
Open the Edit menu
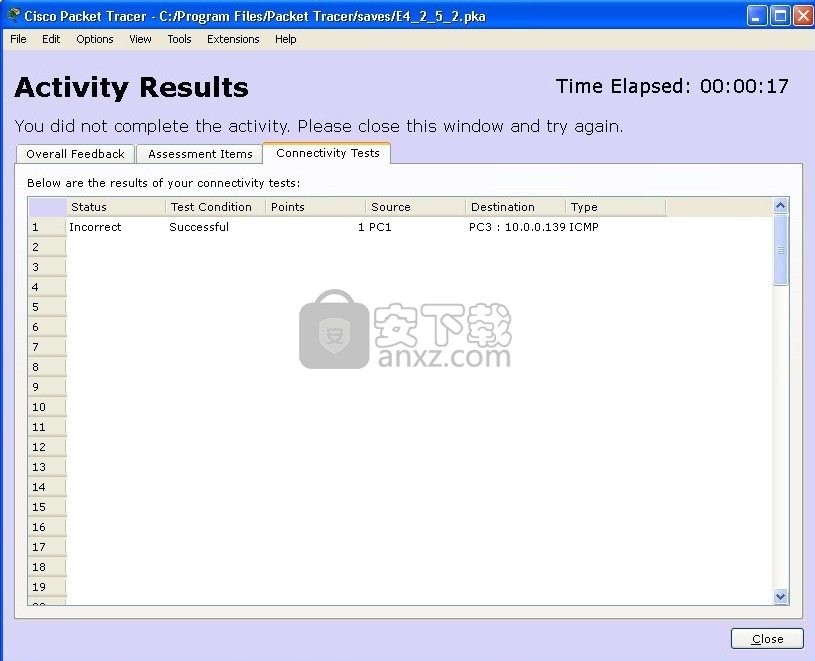tap(51, 39)
